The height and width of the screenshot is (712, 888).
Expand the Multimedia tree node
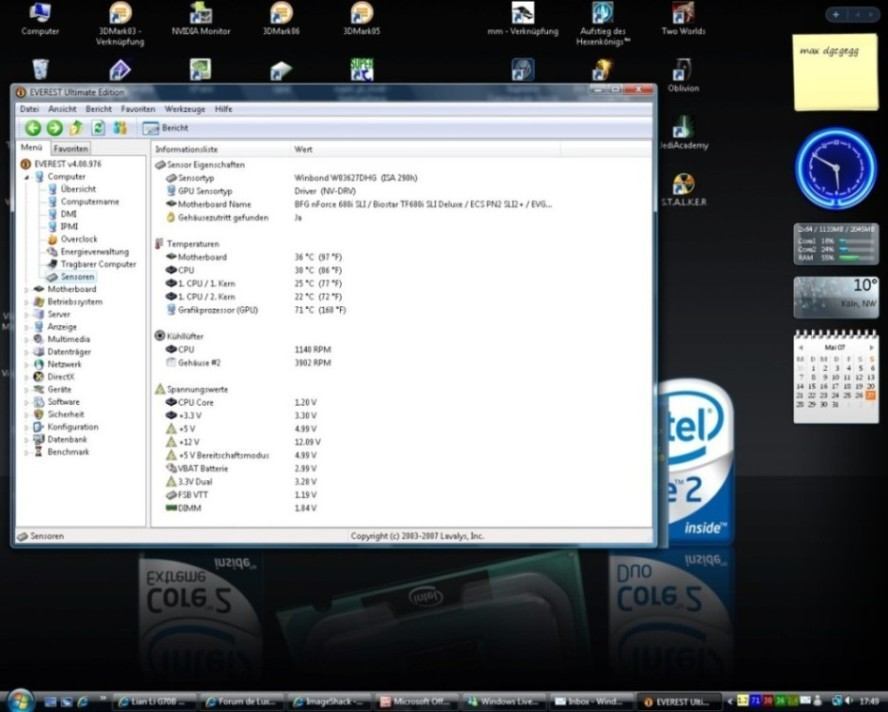coord(27,339)
